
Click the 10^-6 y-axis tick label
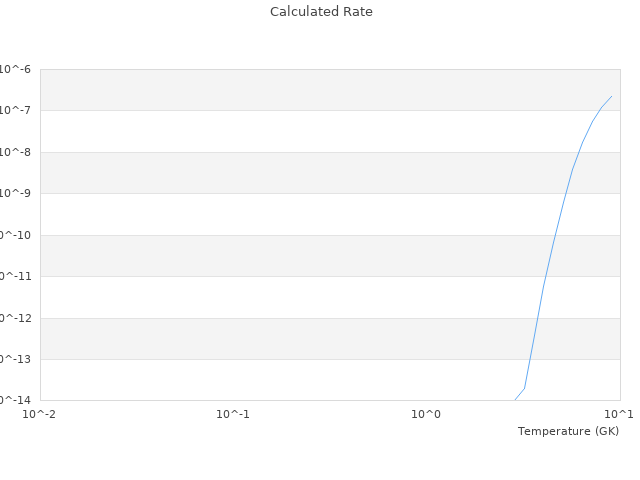pos(14,69)
